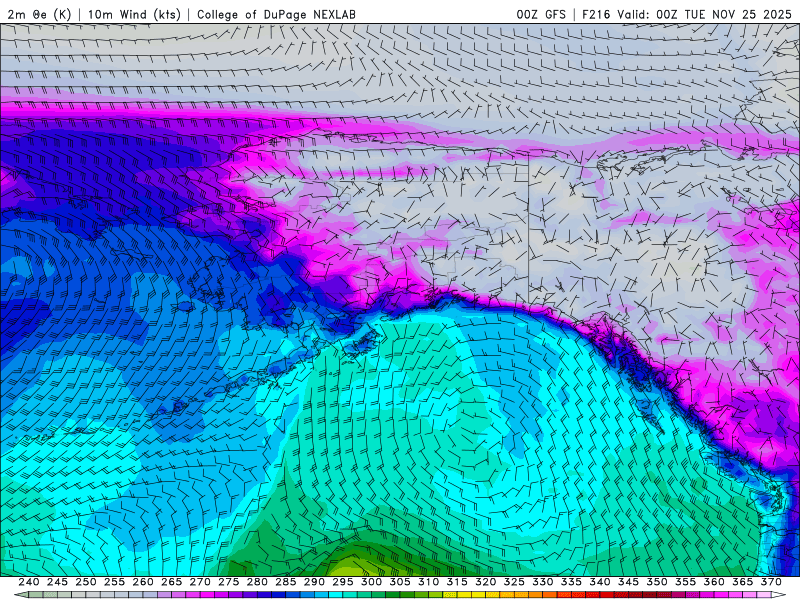The height and width of the screenshot is (600, 800).
Task: Click the 315 value on the color scale
Action: (x=457, y=582)
